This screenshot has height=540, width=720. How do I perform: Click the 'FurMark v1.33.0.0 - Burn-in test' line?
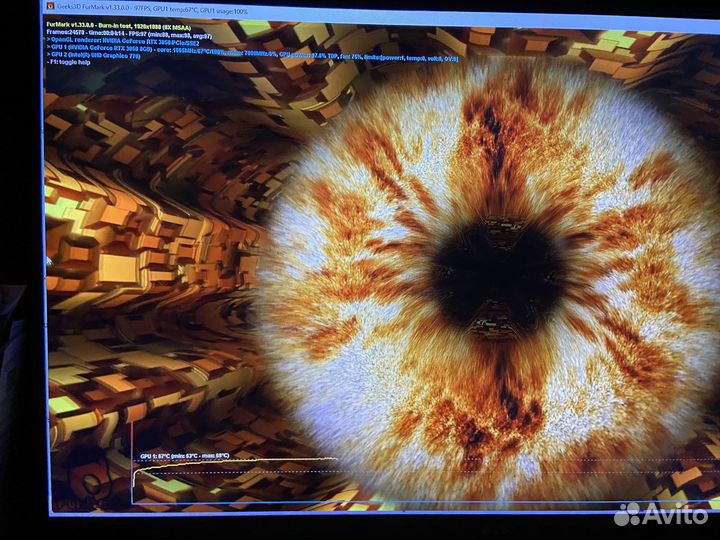coord(119,27)
